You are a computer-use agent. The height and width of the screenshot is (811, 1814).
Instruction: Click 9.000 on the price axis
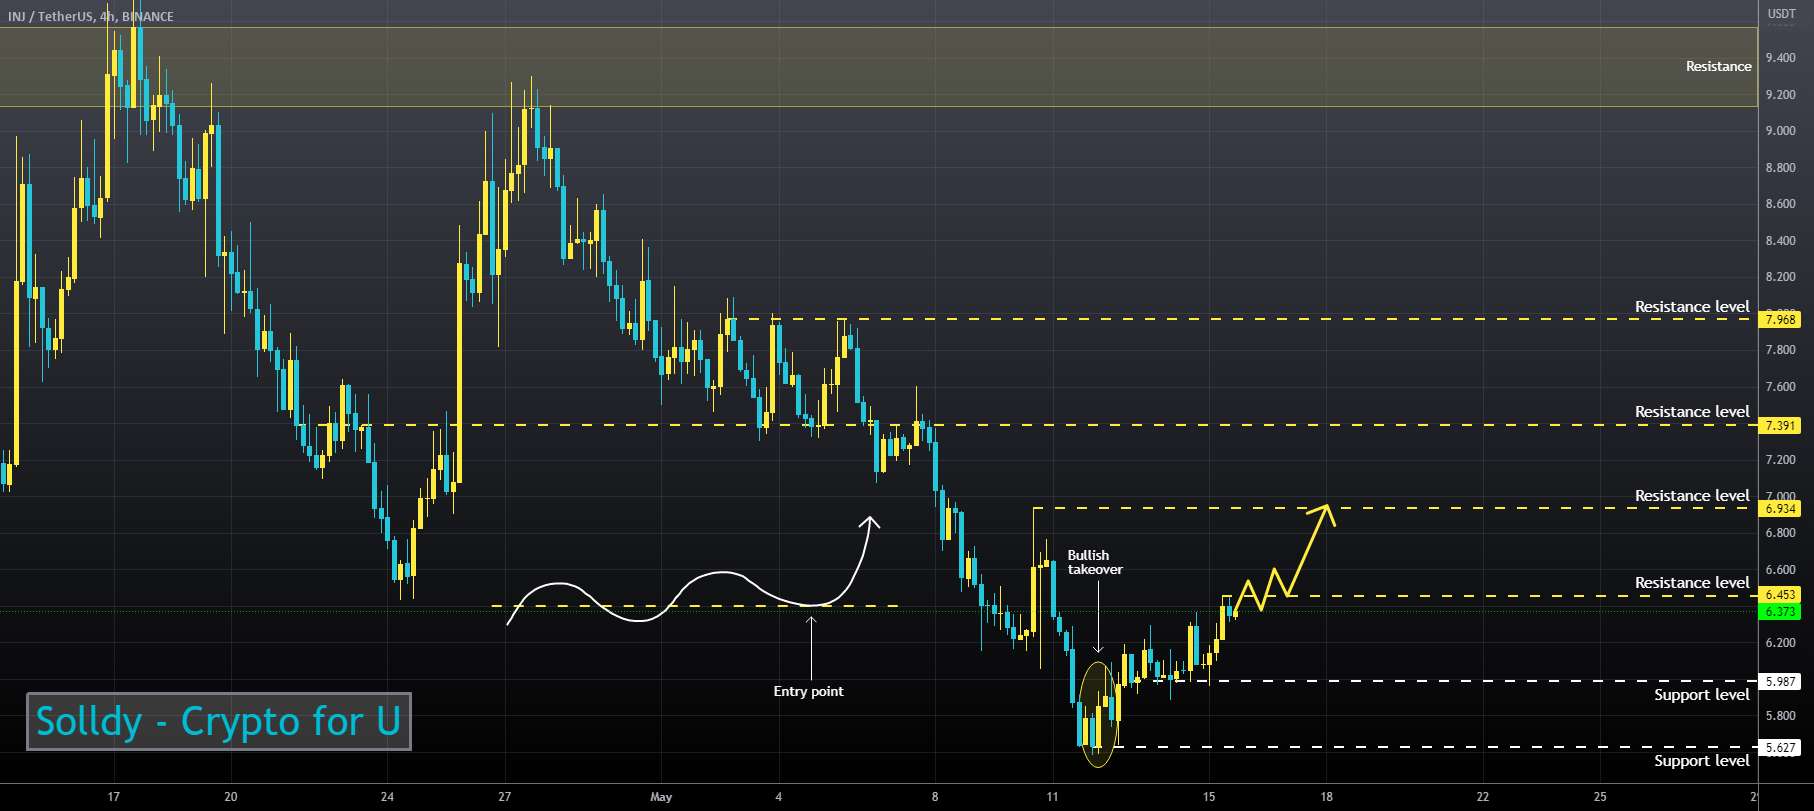pyautogui.click(x=1780, y=131)
